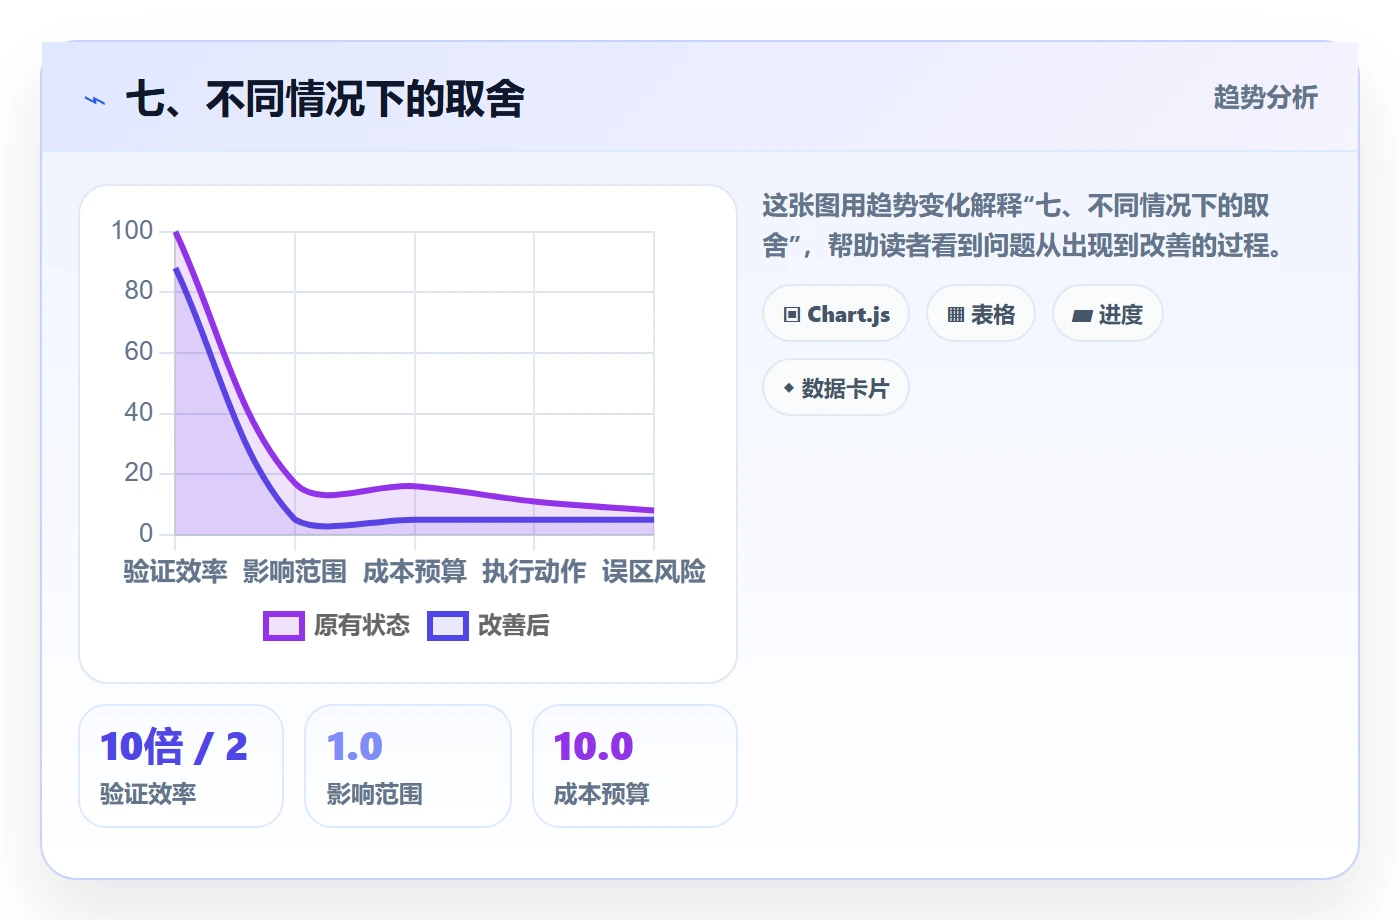Viewport: 1400px width, 920px height.
Task: Click the 成本预算 axis label on chart
Action: (415, 571)
